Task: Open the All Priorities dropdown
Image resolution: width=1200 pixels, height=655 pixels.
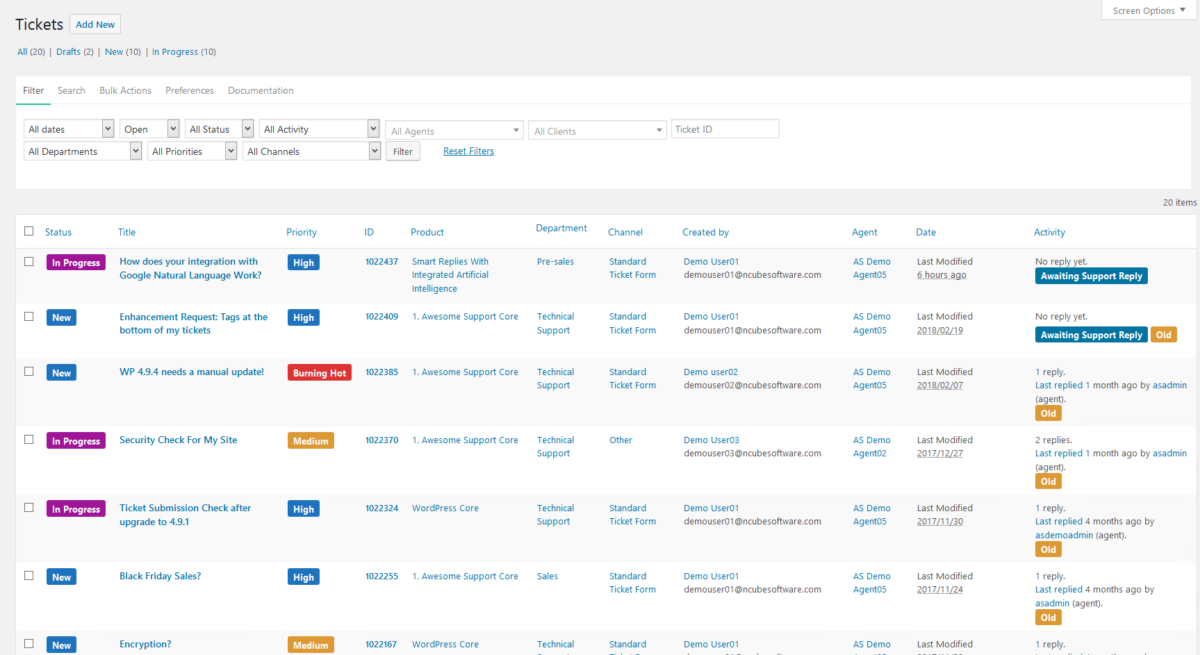Action: [x=192, y=150]
